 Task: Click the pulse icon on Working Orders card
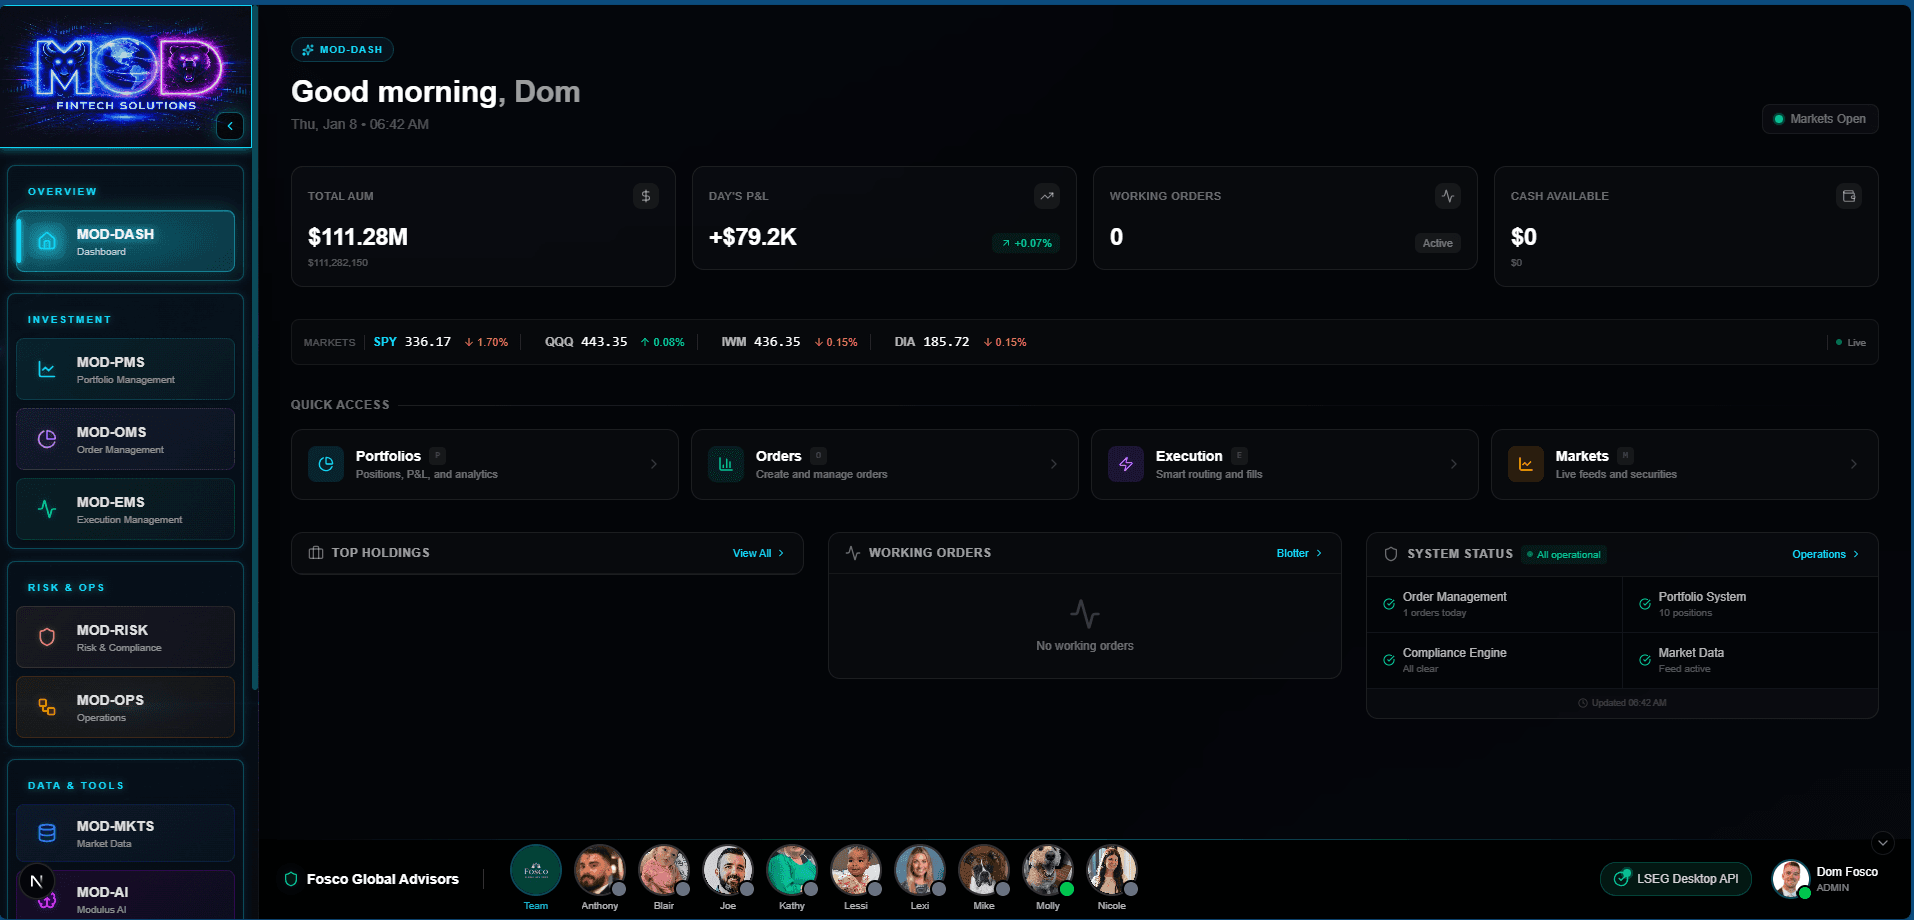(x=1447, y=196)
